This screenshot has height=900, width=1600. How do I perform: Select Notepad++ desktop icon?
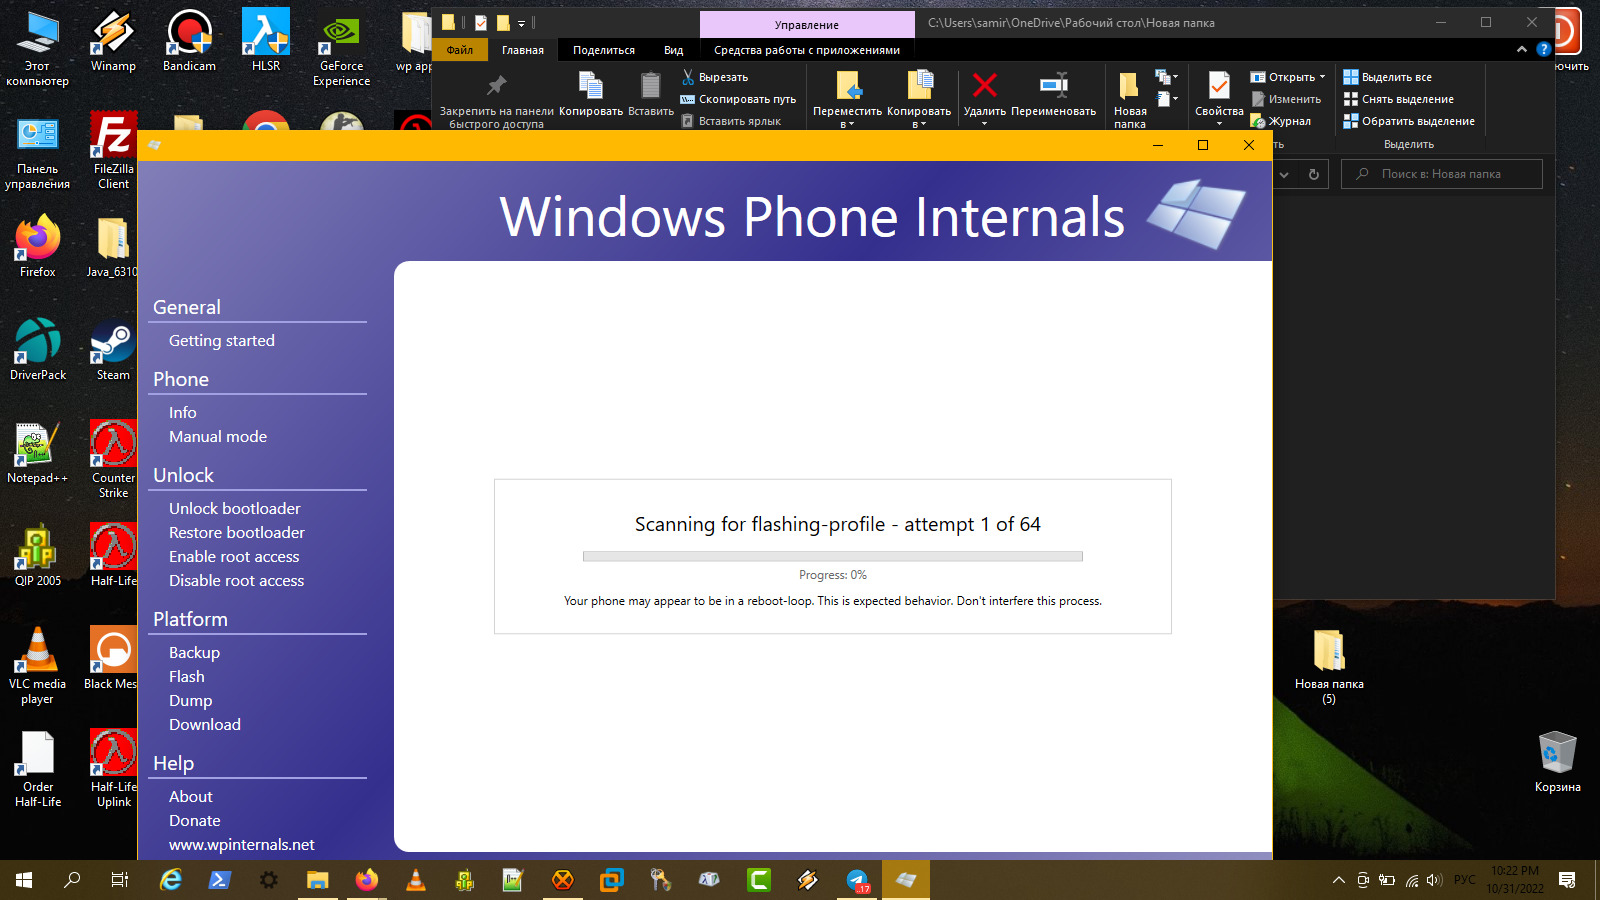(x=38, y=453)
